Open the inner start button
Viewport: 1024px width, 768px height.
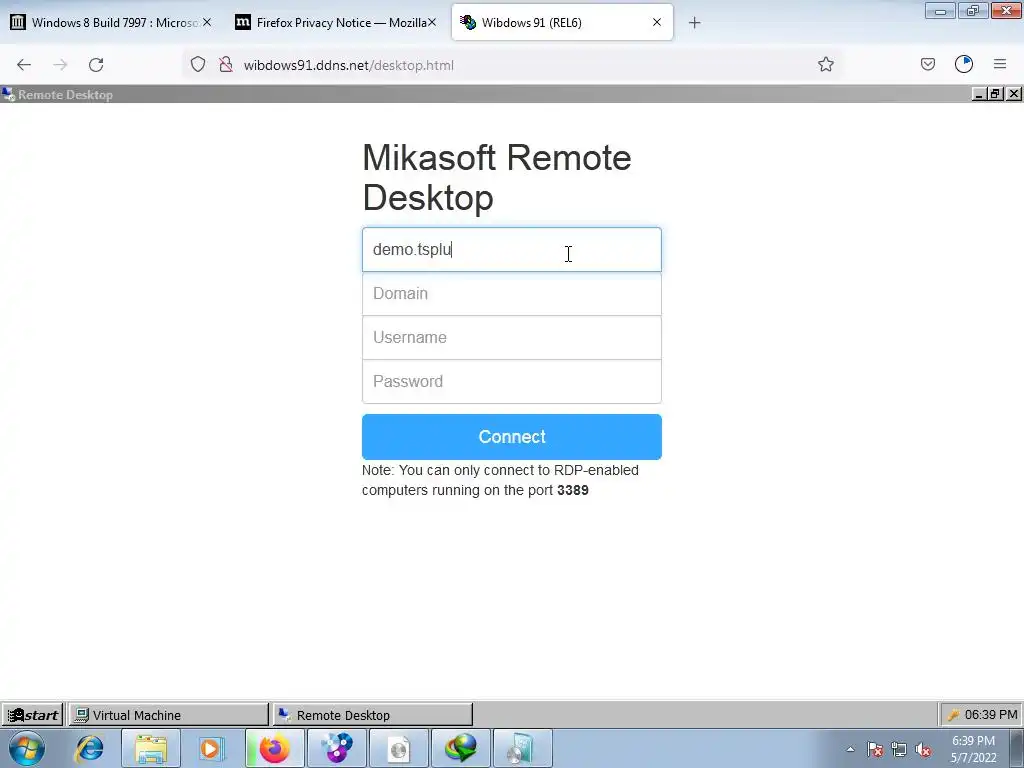(x=33, y=715)
